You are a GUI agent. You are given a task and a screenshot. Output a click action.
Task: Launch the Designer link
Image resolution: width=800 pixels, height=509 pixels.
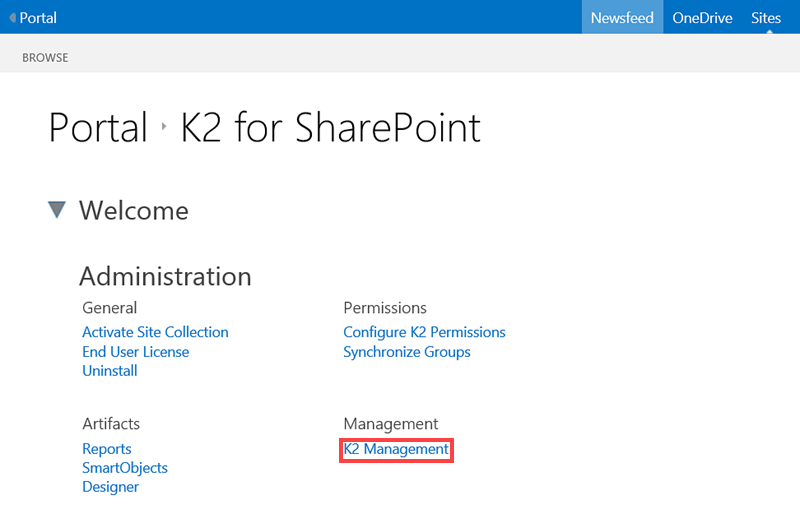(110, 487)
